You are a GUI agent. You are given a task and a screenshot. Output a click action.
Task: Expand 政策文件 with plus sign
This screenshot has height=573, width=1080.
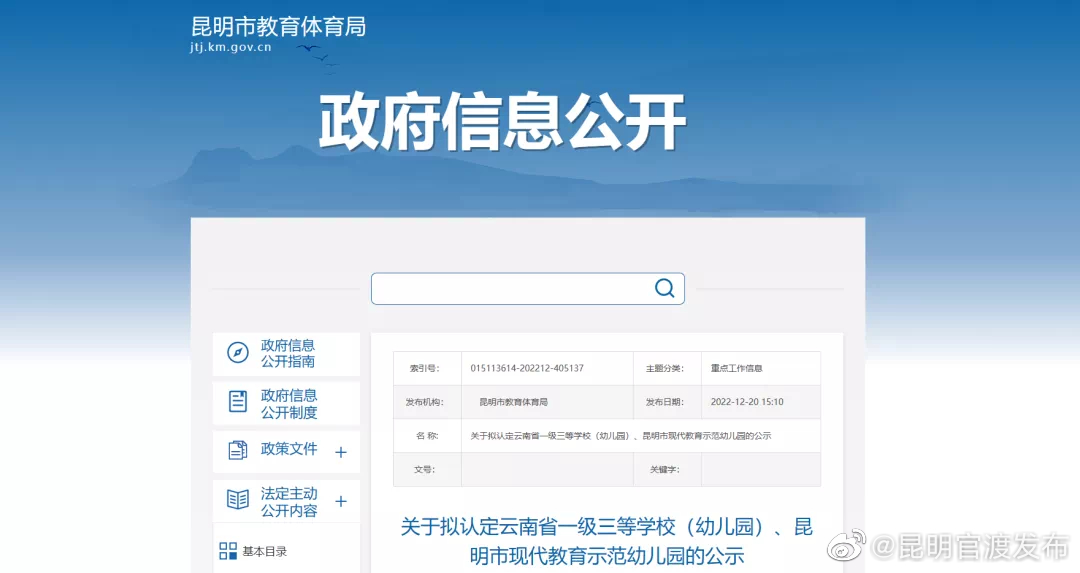pos(341,452)
